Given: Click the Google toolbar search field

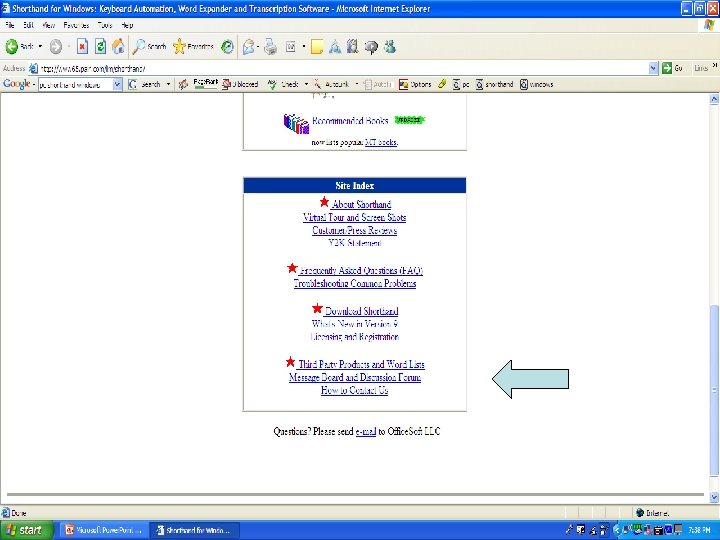Looking at the screenshot, I should (x=75, y=84).
